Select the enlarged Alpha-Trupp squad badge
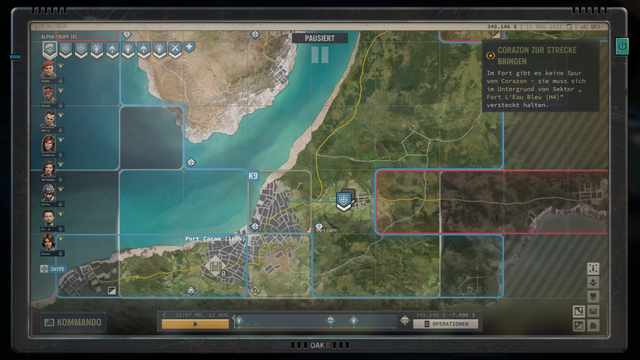The height and width of the screenshot is (360, 640). point(49,50)
